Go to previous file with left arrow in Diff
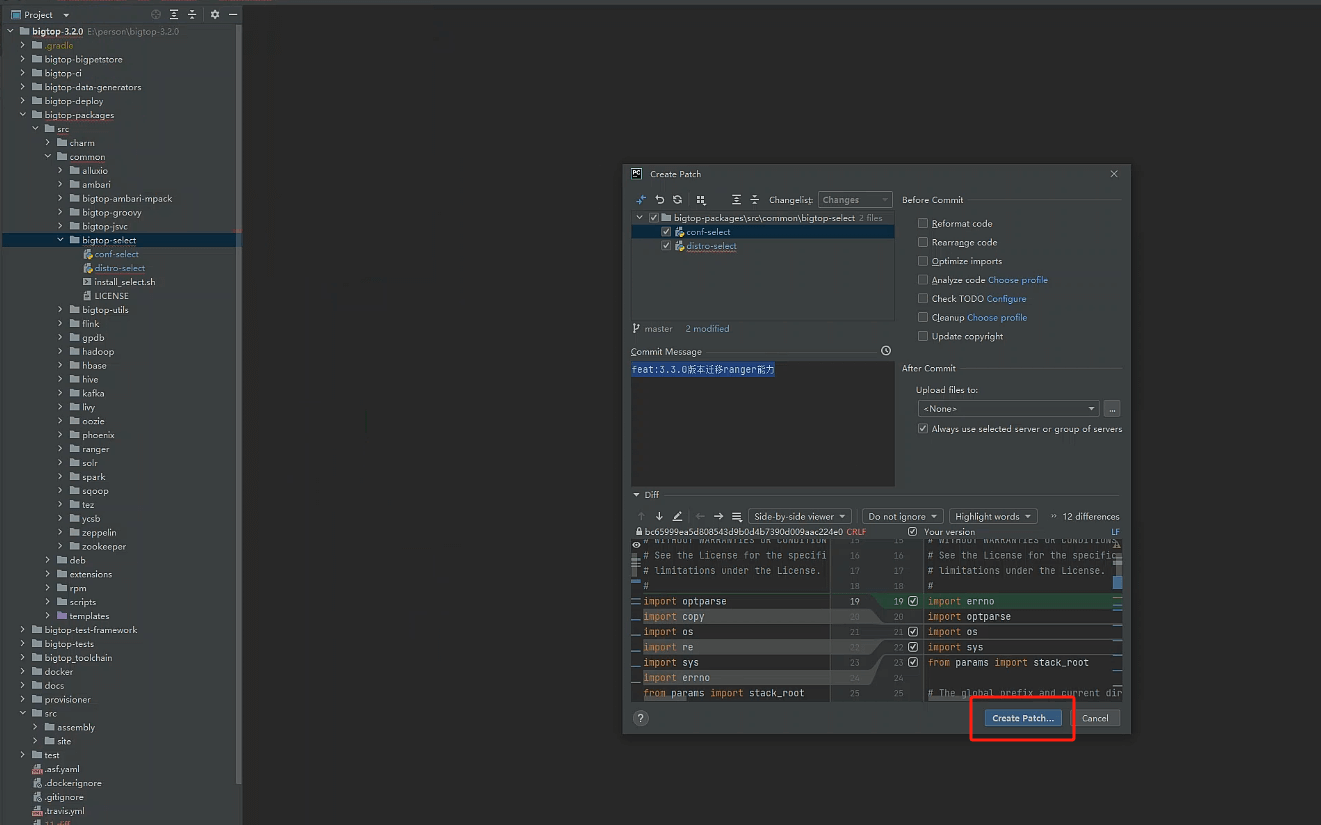The width and height of the screenshot is (1321, 825). [700, 516]
